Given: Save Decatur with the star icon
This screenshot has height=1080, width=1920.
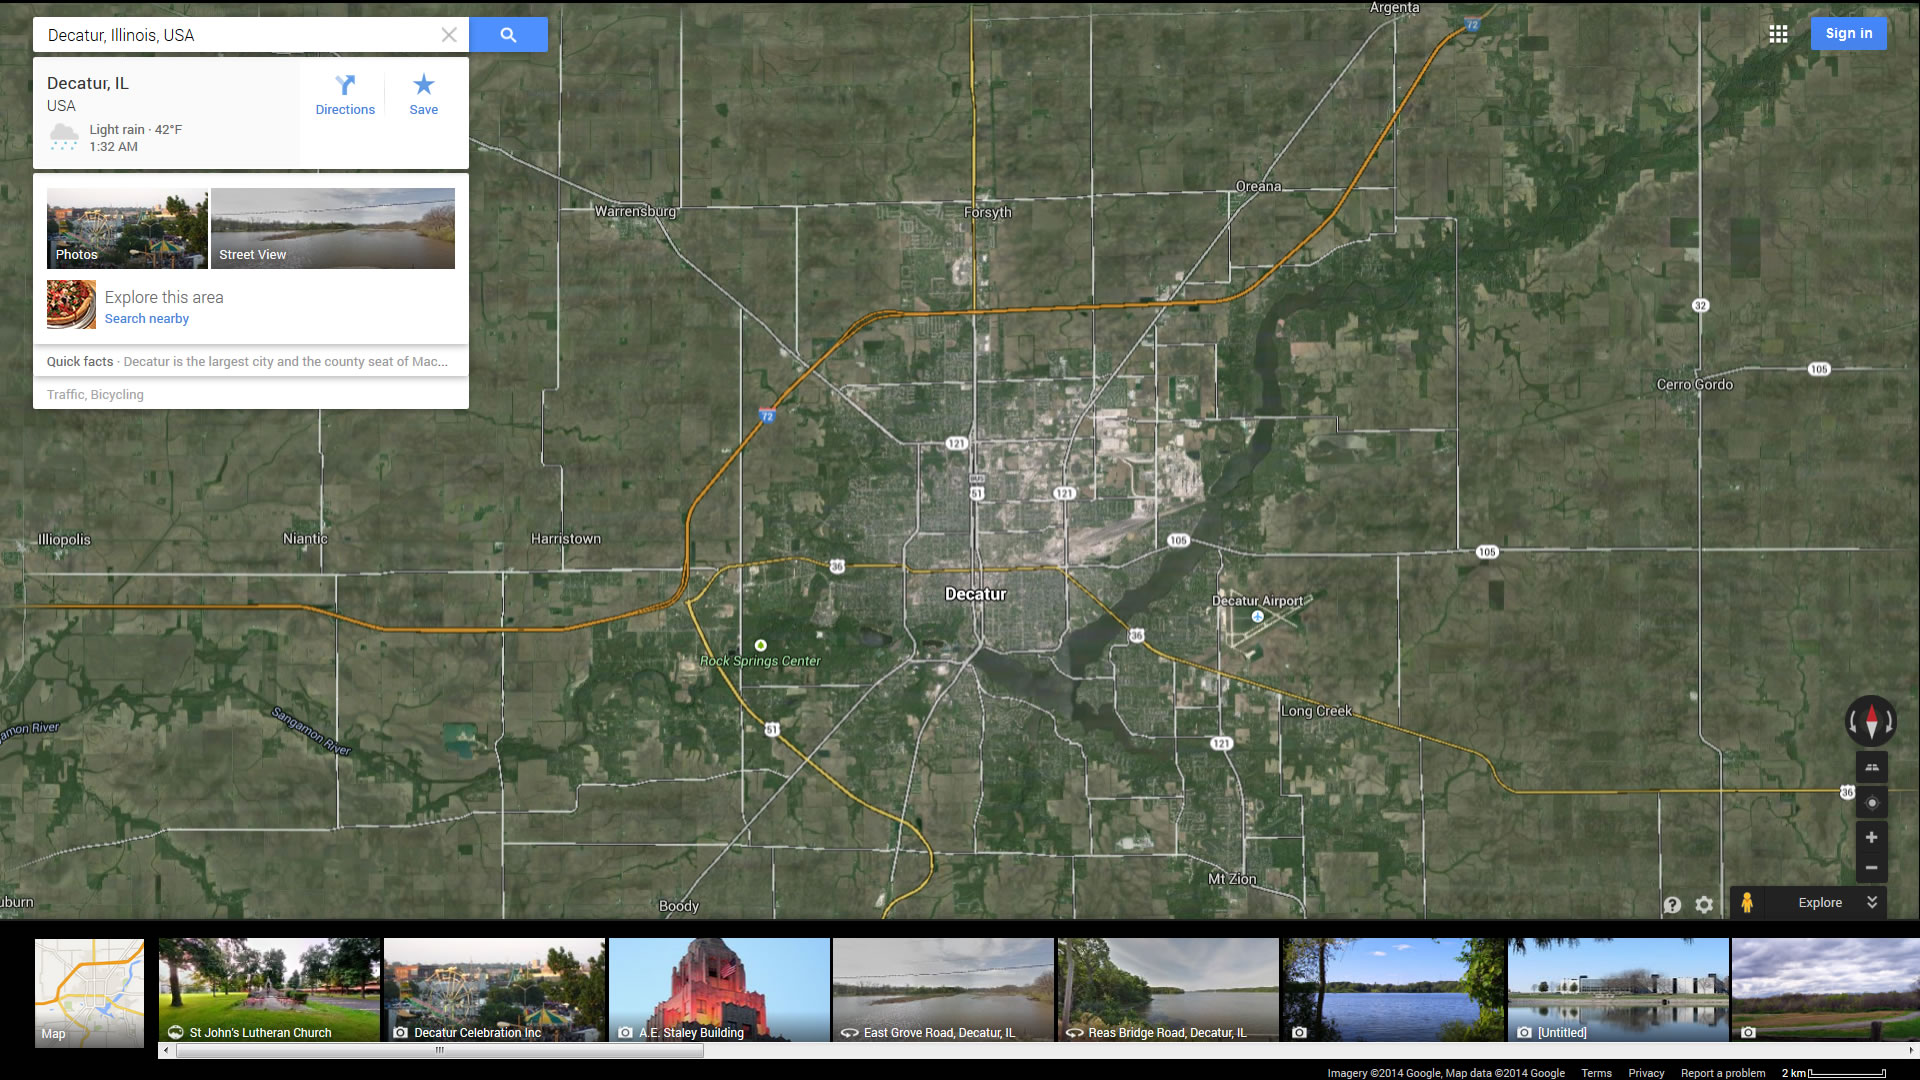Looking at the screenshot, I should point(423,95).
